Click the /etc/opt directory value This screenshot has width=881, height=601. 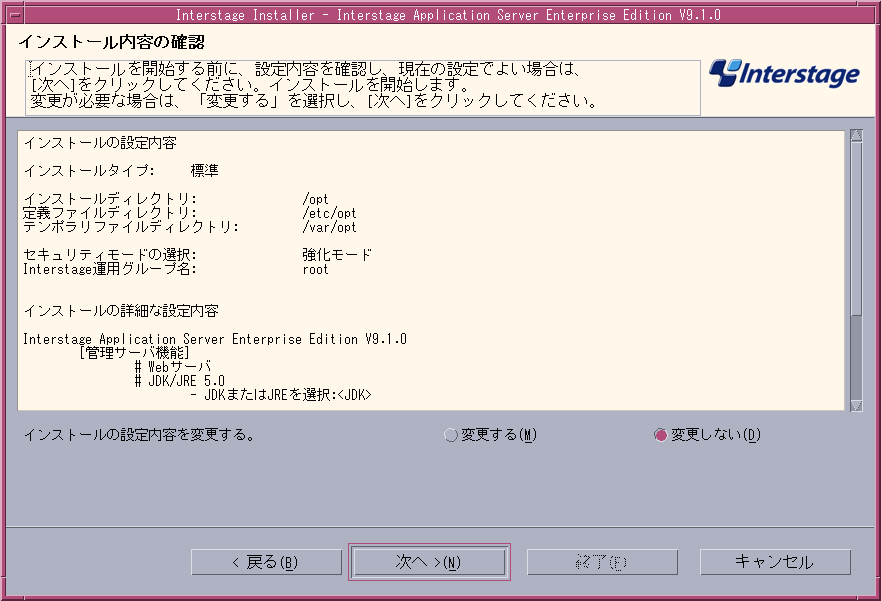[x=329, y=213]
